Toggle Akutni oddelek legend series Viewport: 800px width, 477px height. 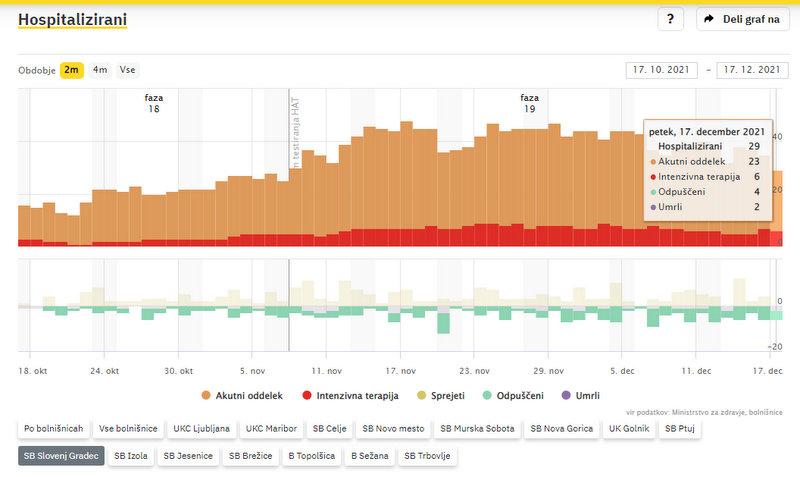(x=243, y=396)
